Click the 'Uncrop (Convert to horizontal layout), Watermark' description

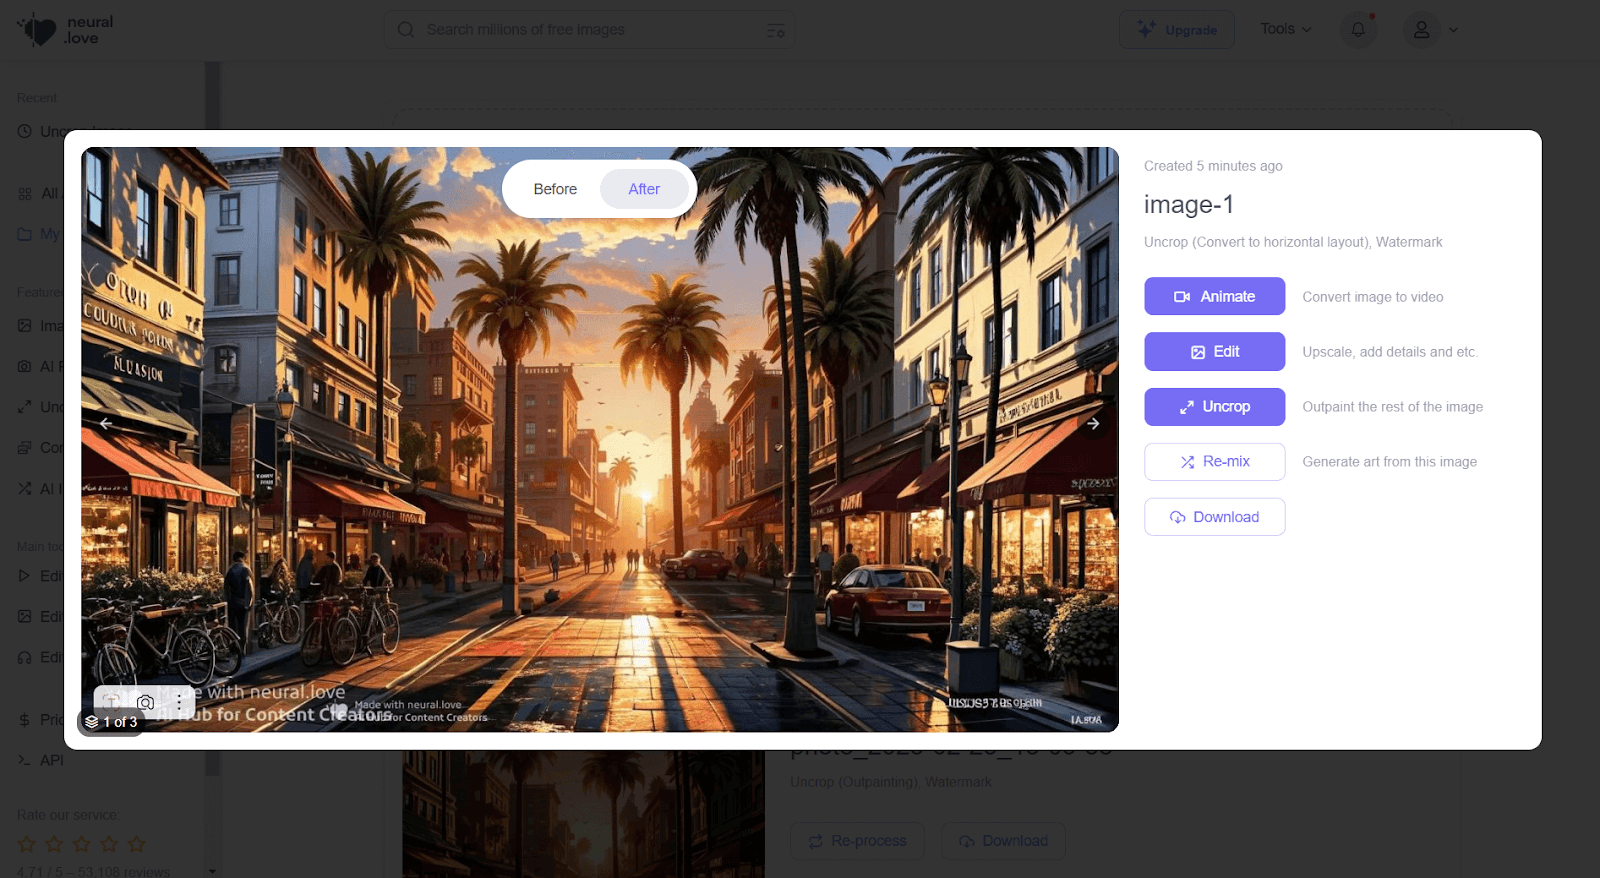[1293, 242]
